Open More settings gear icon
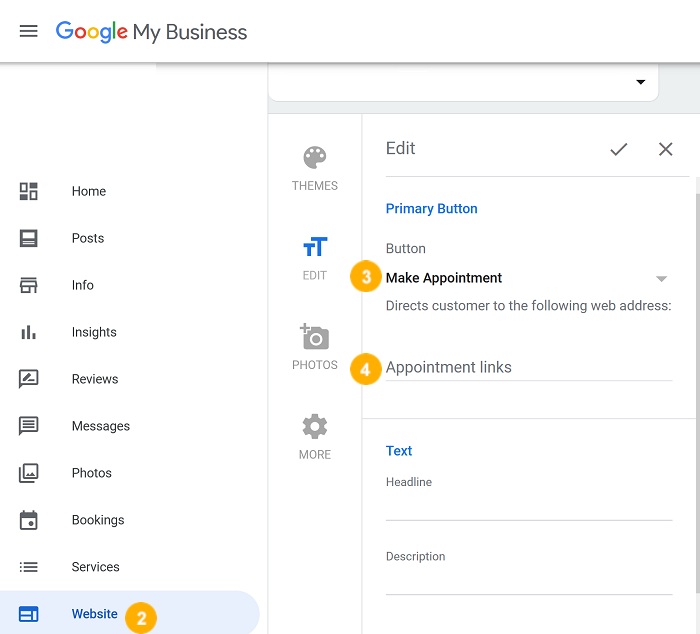Screen dimensions: 700x634 coord(315,426)
